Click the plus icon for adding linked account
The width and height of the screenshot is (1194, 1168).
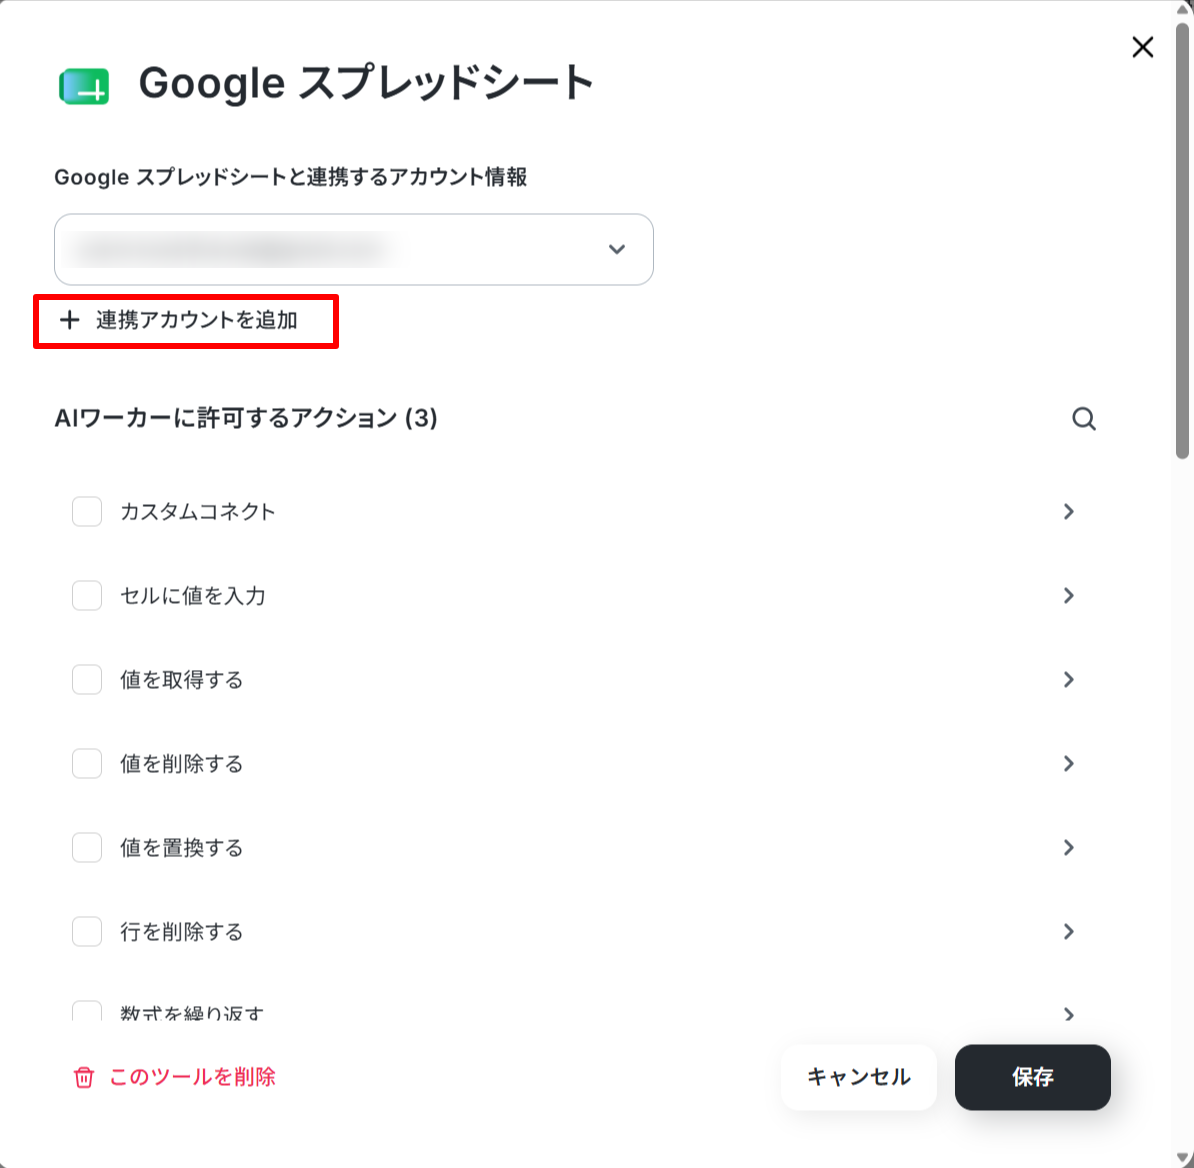coord(69,320)
